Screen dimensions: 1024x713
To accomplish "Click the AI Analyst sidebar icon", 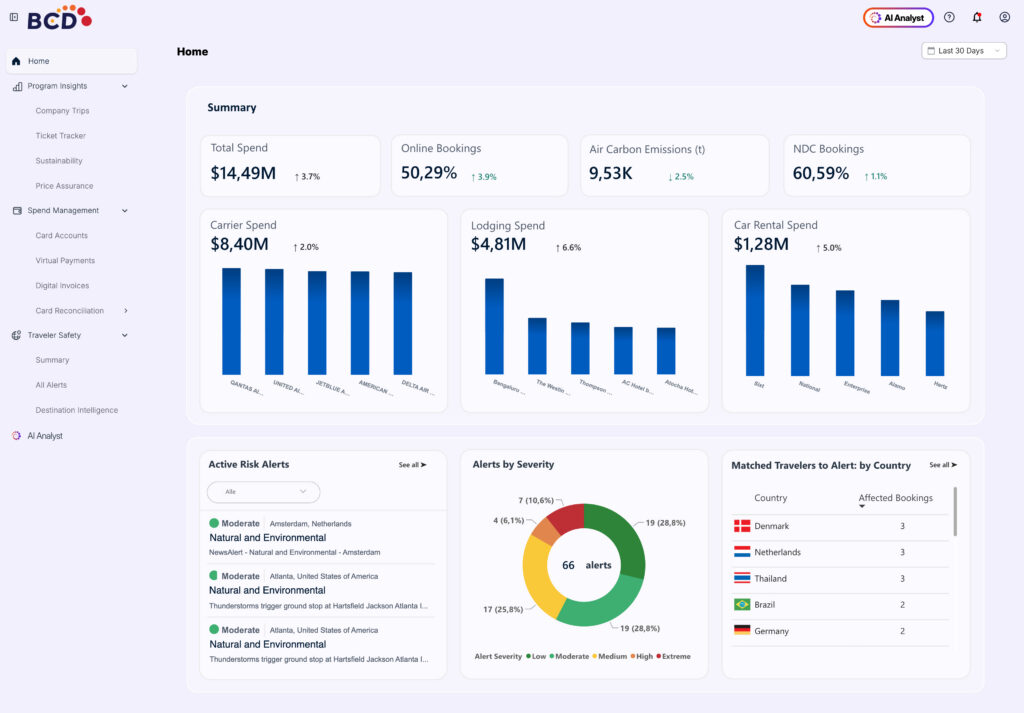I will [x=16, y=436].
